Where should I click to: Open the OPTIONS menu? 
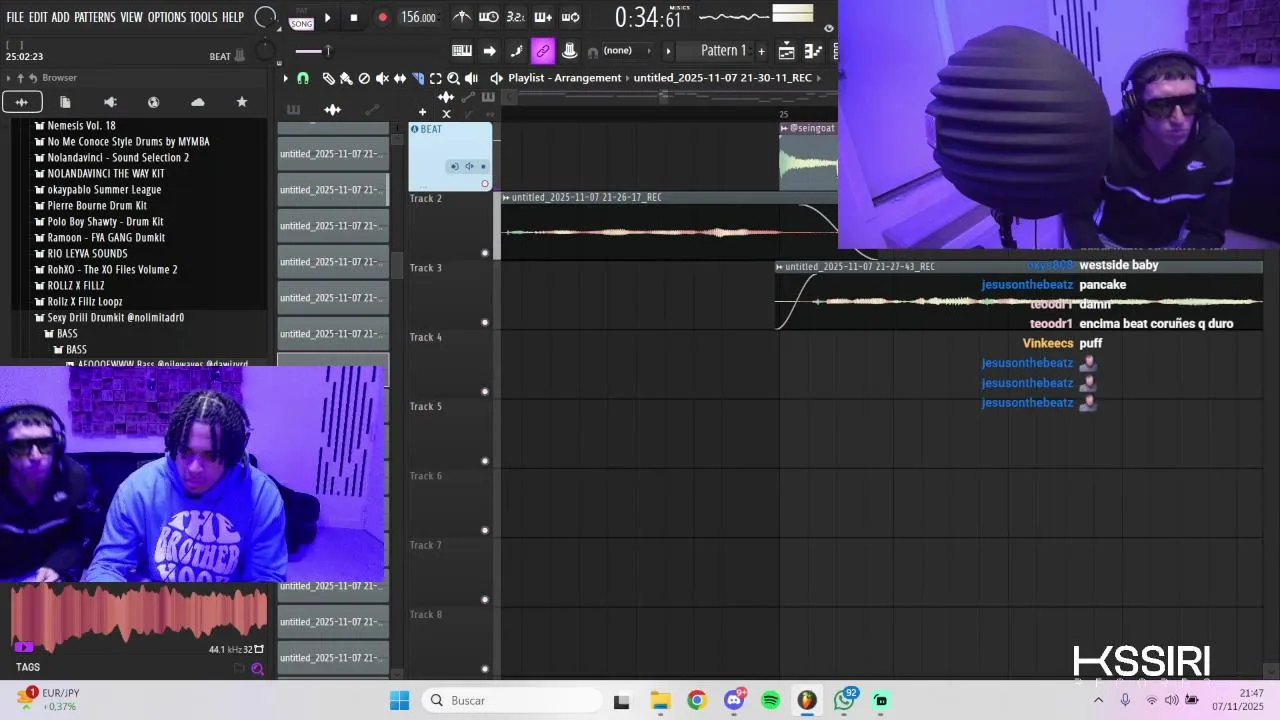click(167, 17)
